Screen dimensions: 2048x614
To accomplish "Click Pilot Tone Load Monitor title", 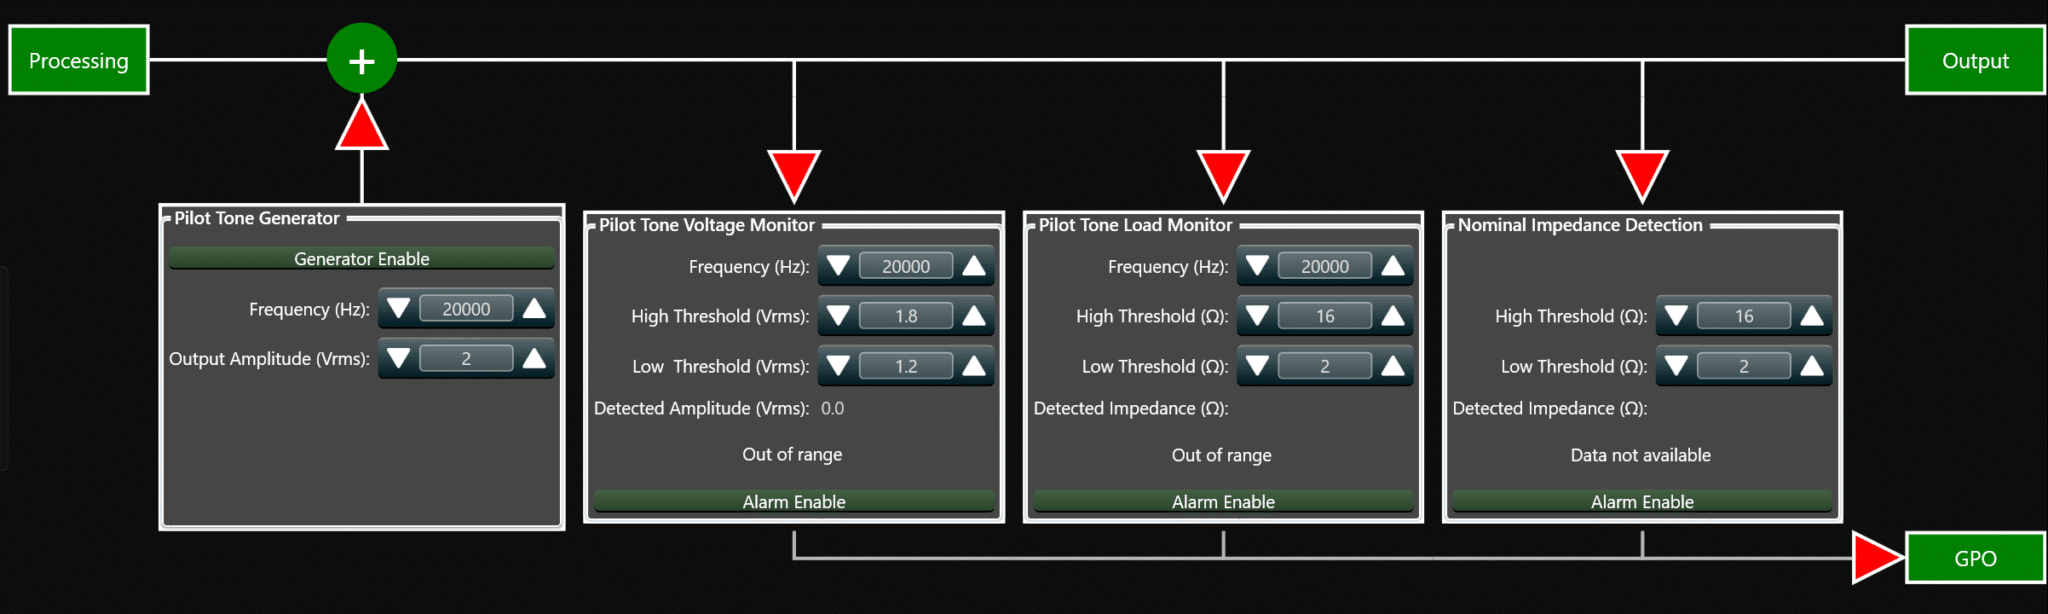I will pyautogui.click(x=1135, y=225).
